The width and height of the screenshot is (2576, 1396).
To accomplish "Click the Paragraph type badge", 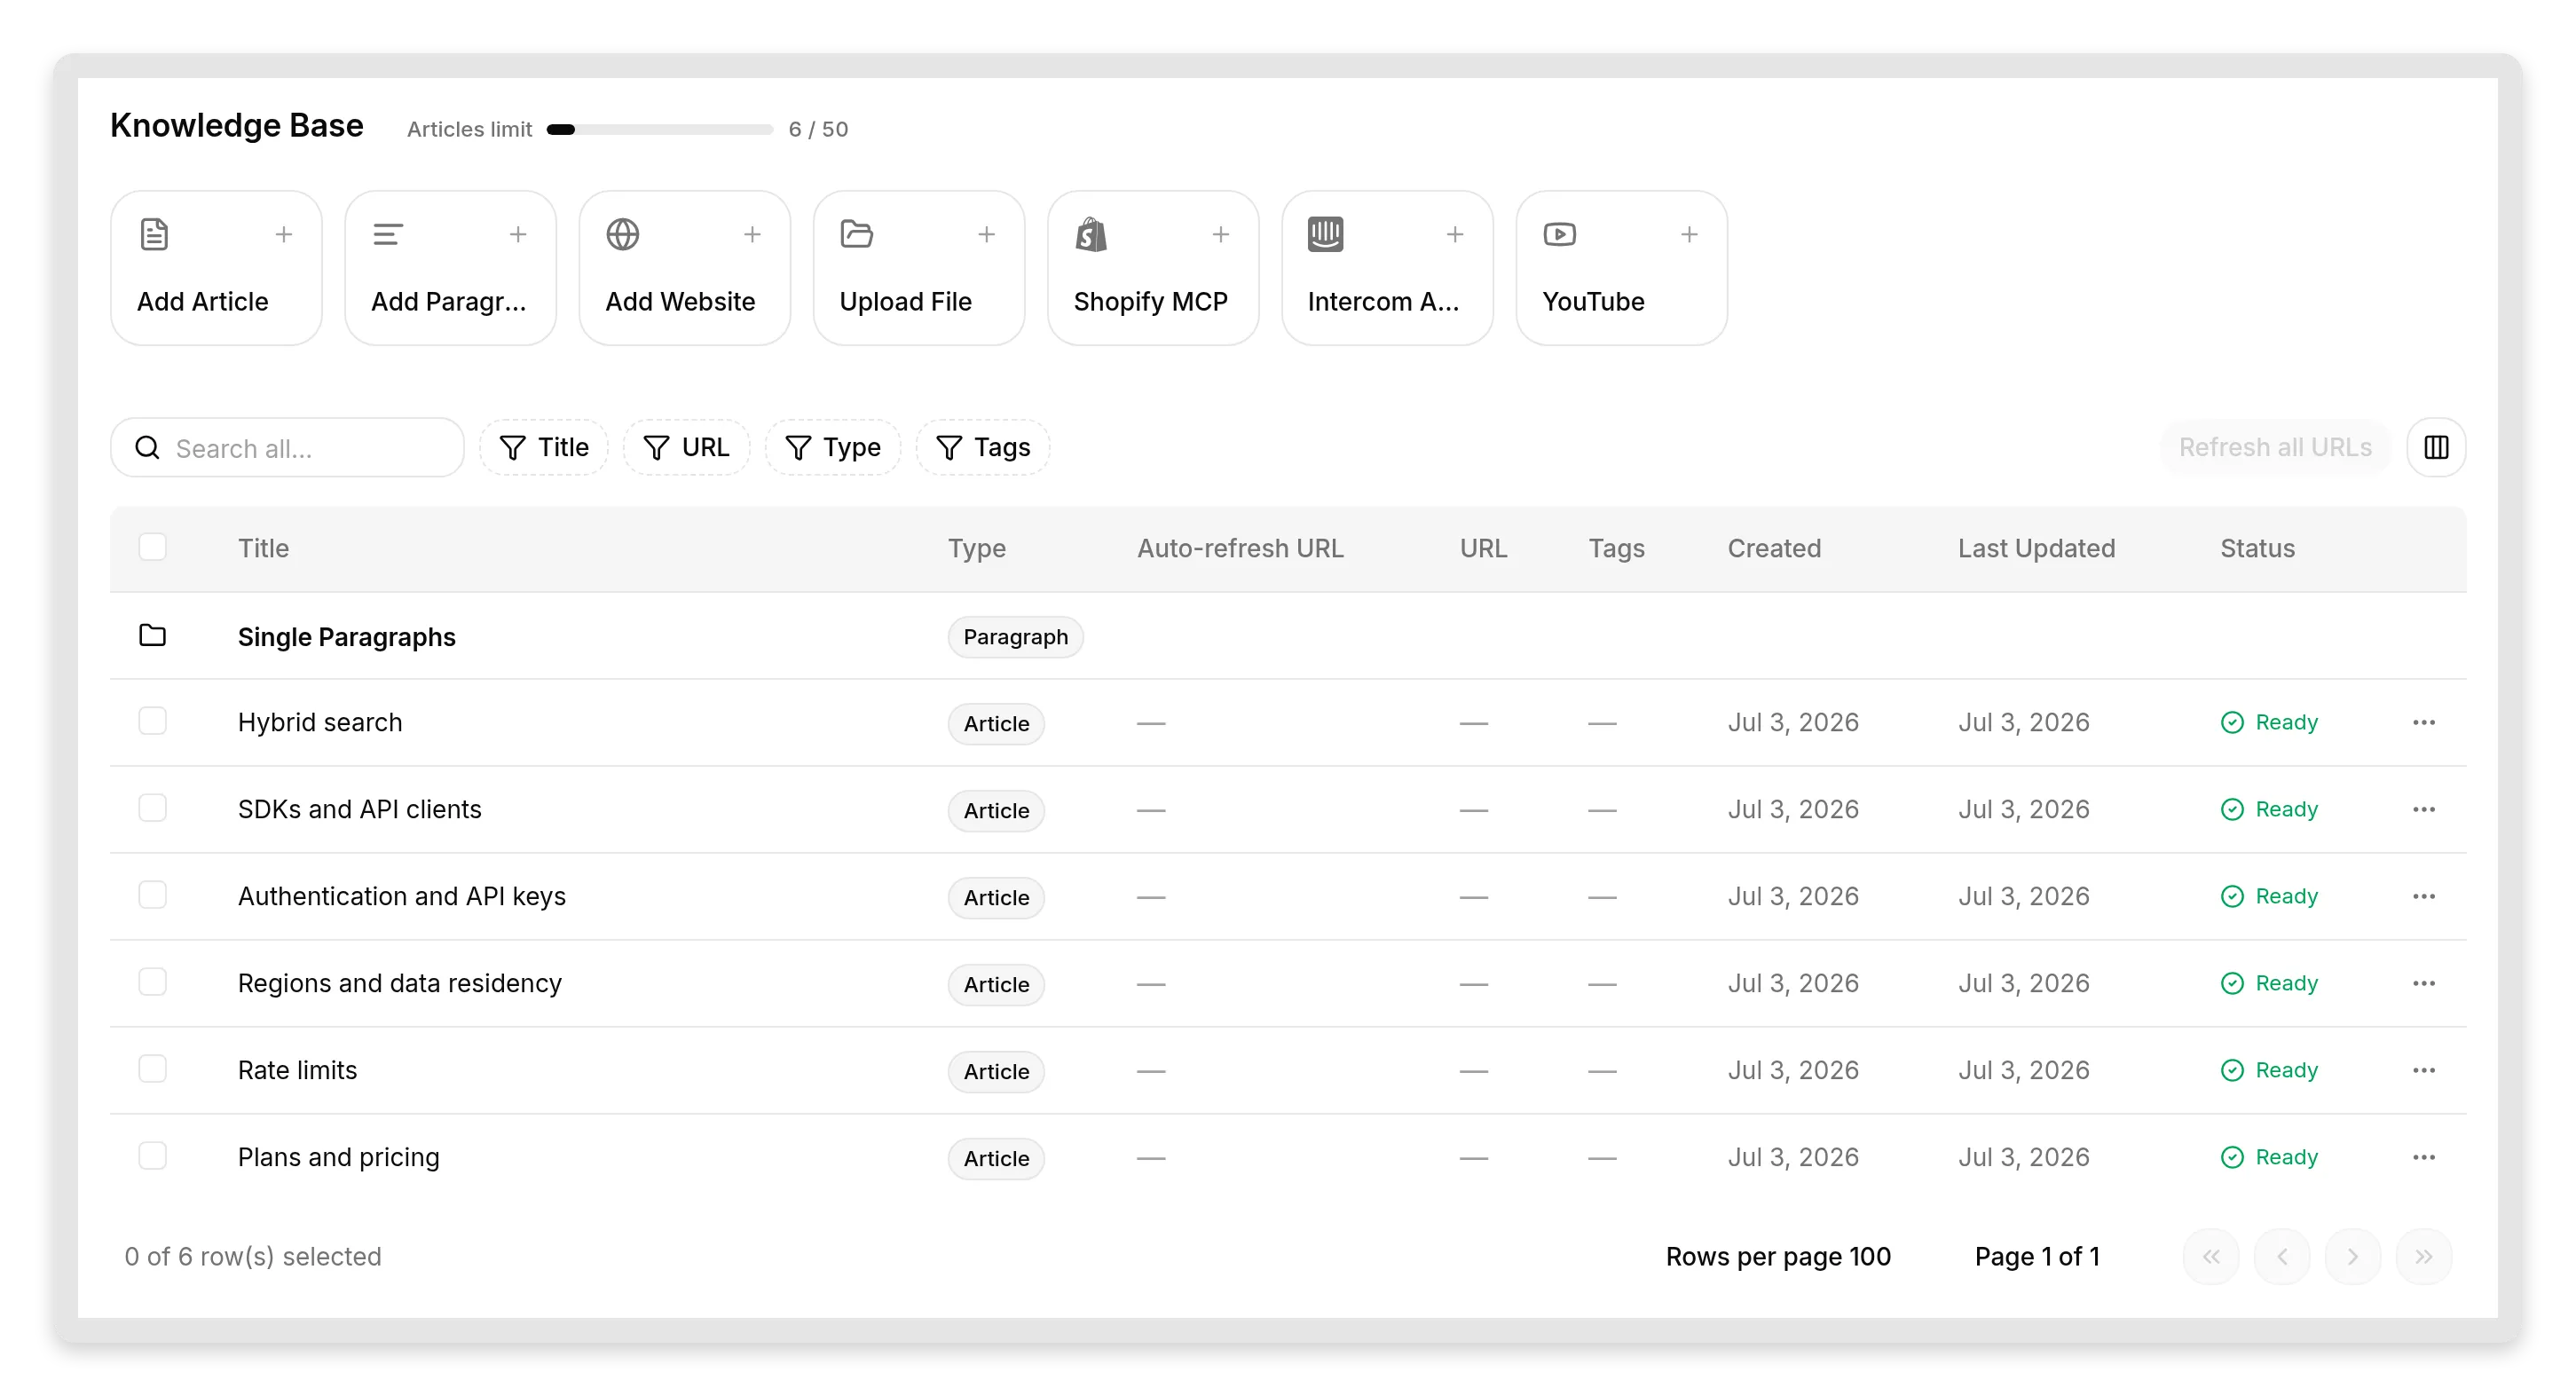I will [x=1015, y=637].
